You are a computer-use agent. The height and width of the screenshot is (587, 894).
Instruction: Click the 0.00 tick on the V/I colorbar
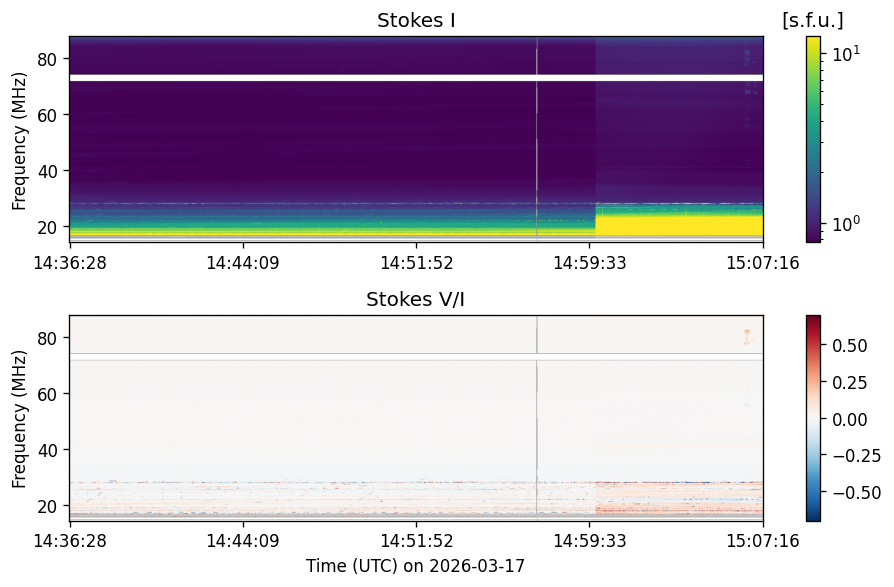850,419
